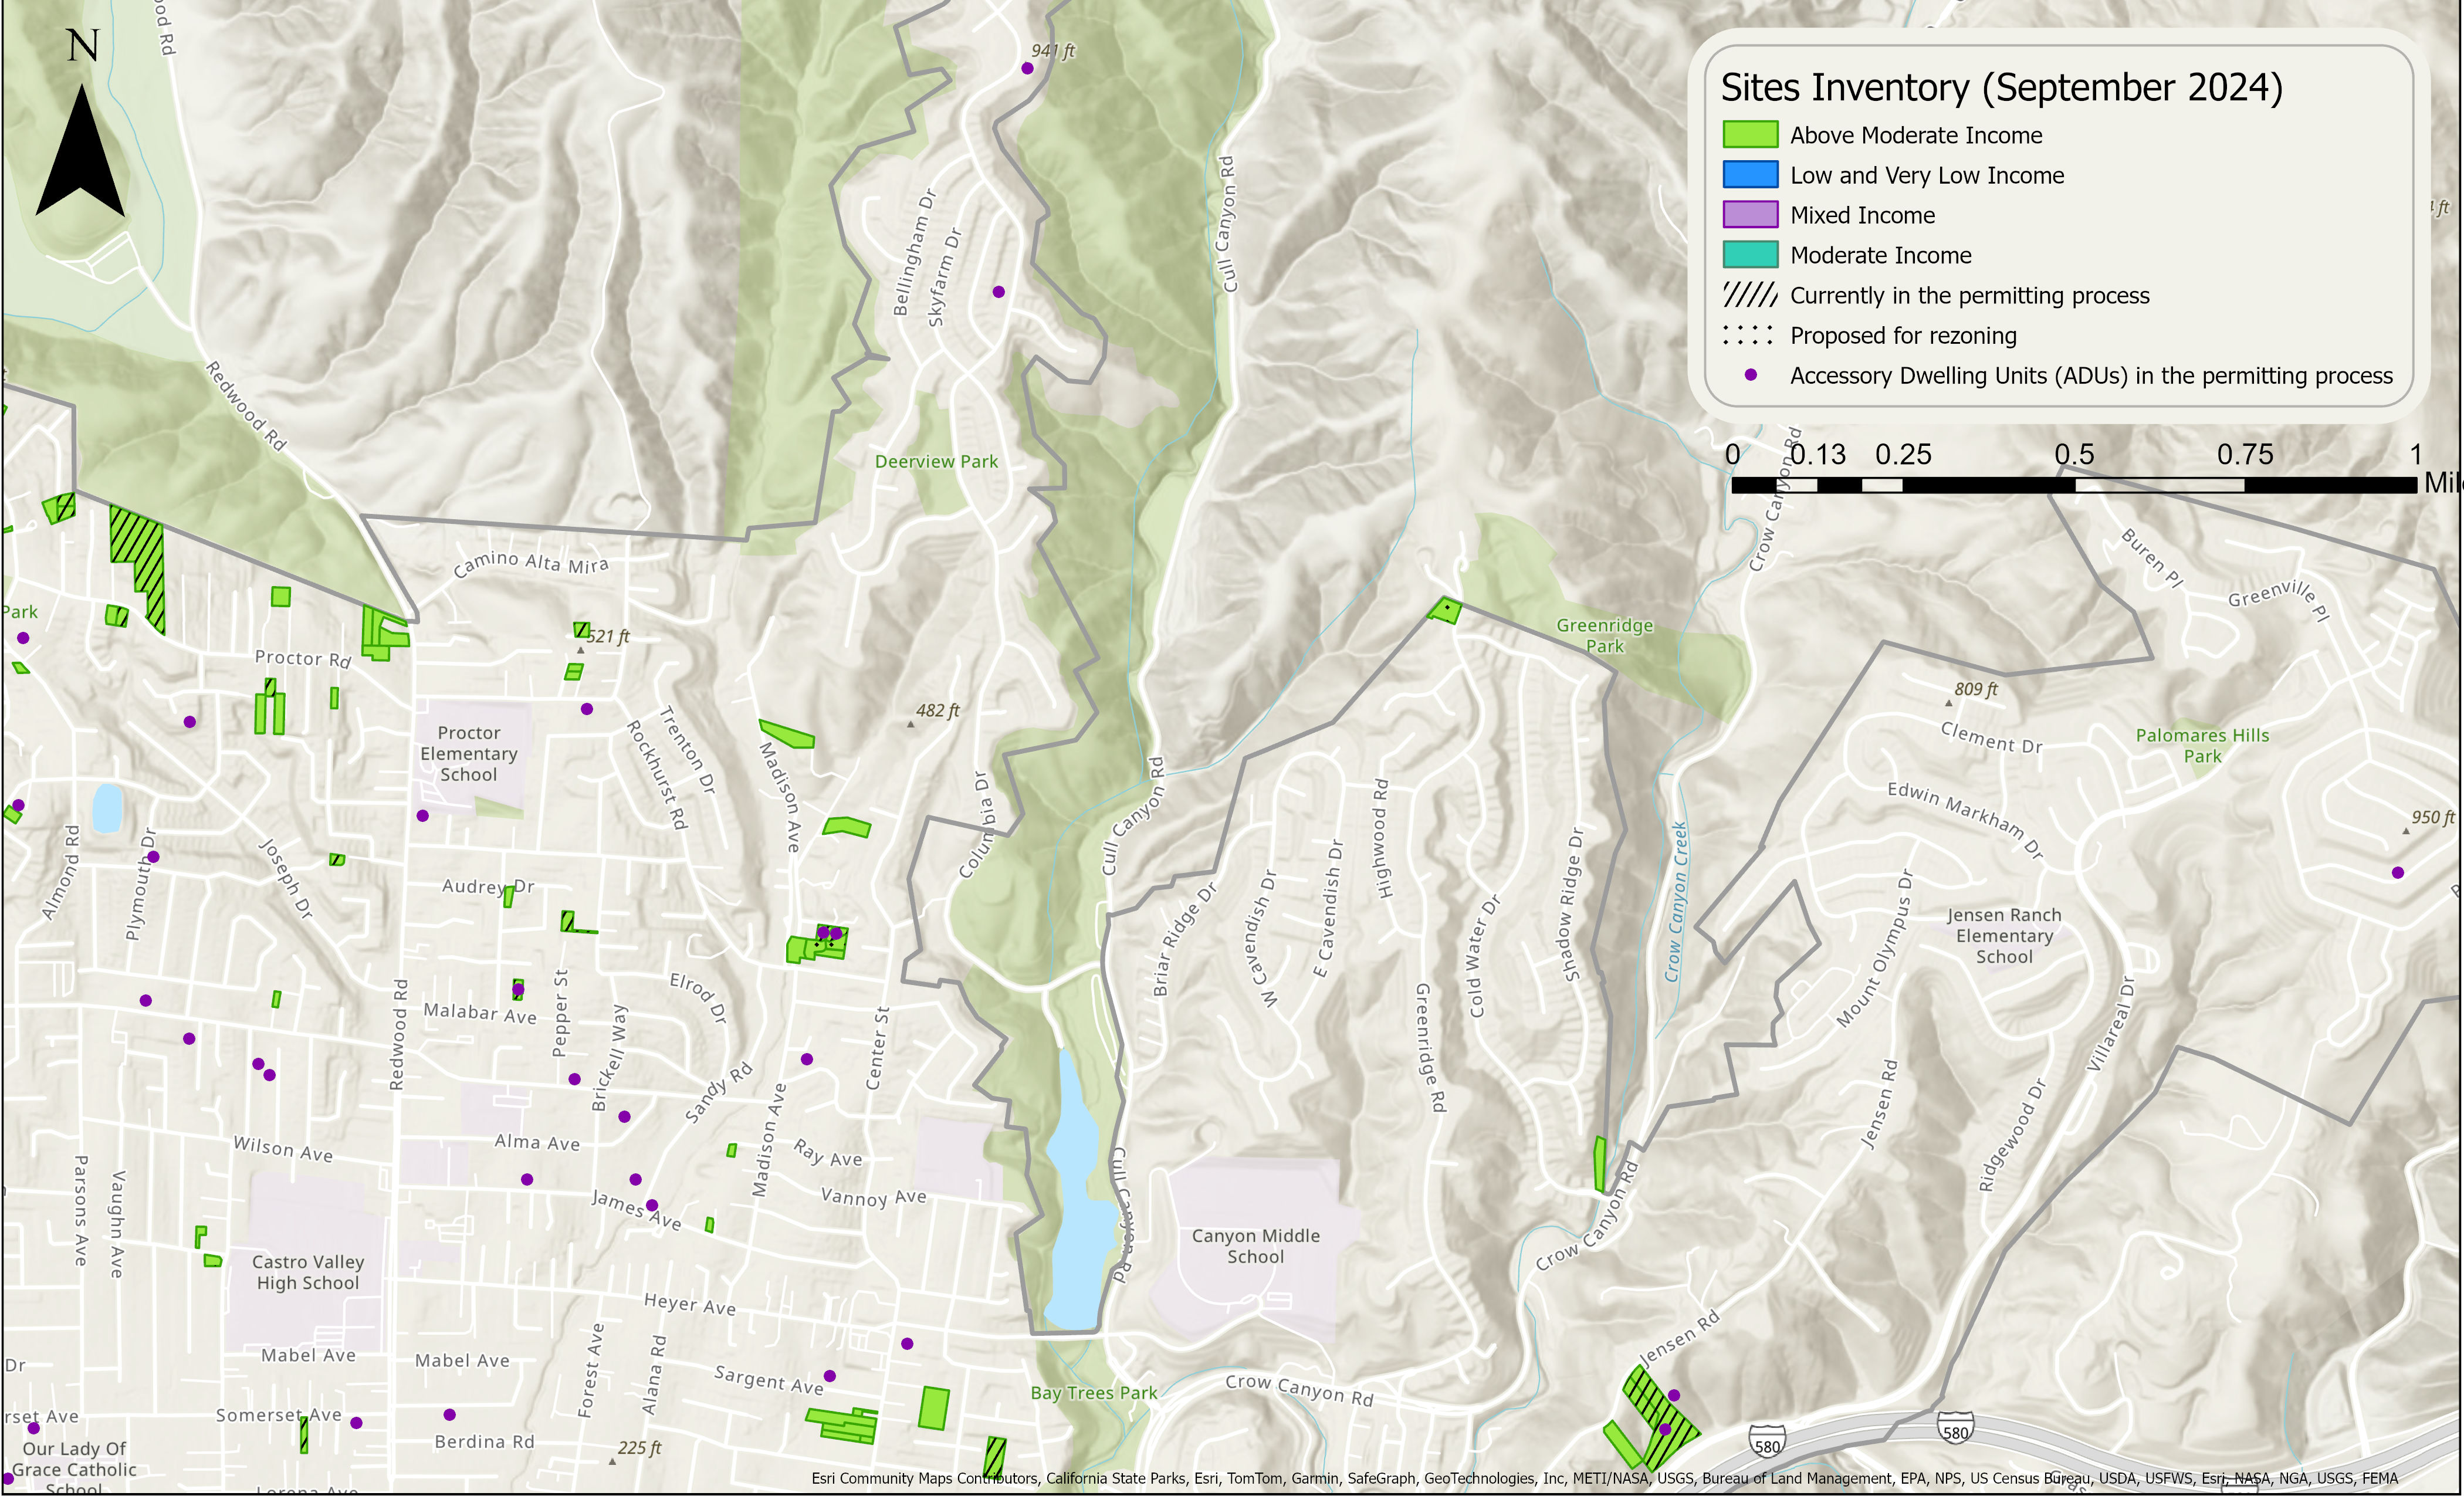The height and width of the screenshot is (1496, 2464).
Task: Click the Low and Very Low Income blue swatch
Action: pos(1750,175)
